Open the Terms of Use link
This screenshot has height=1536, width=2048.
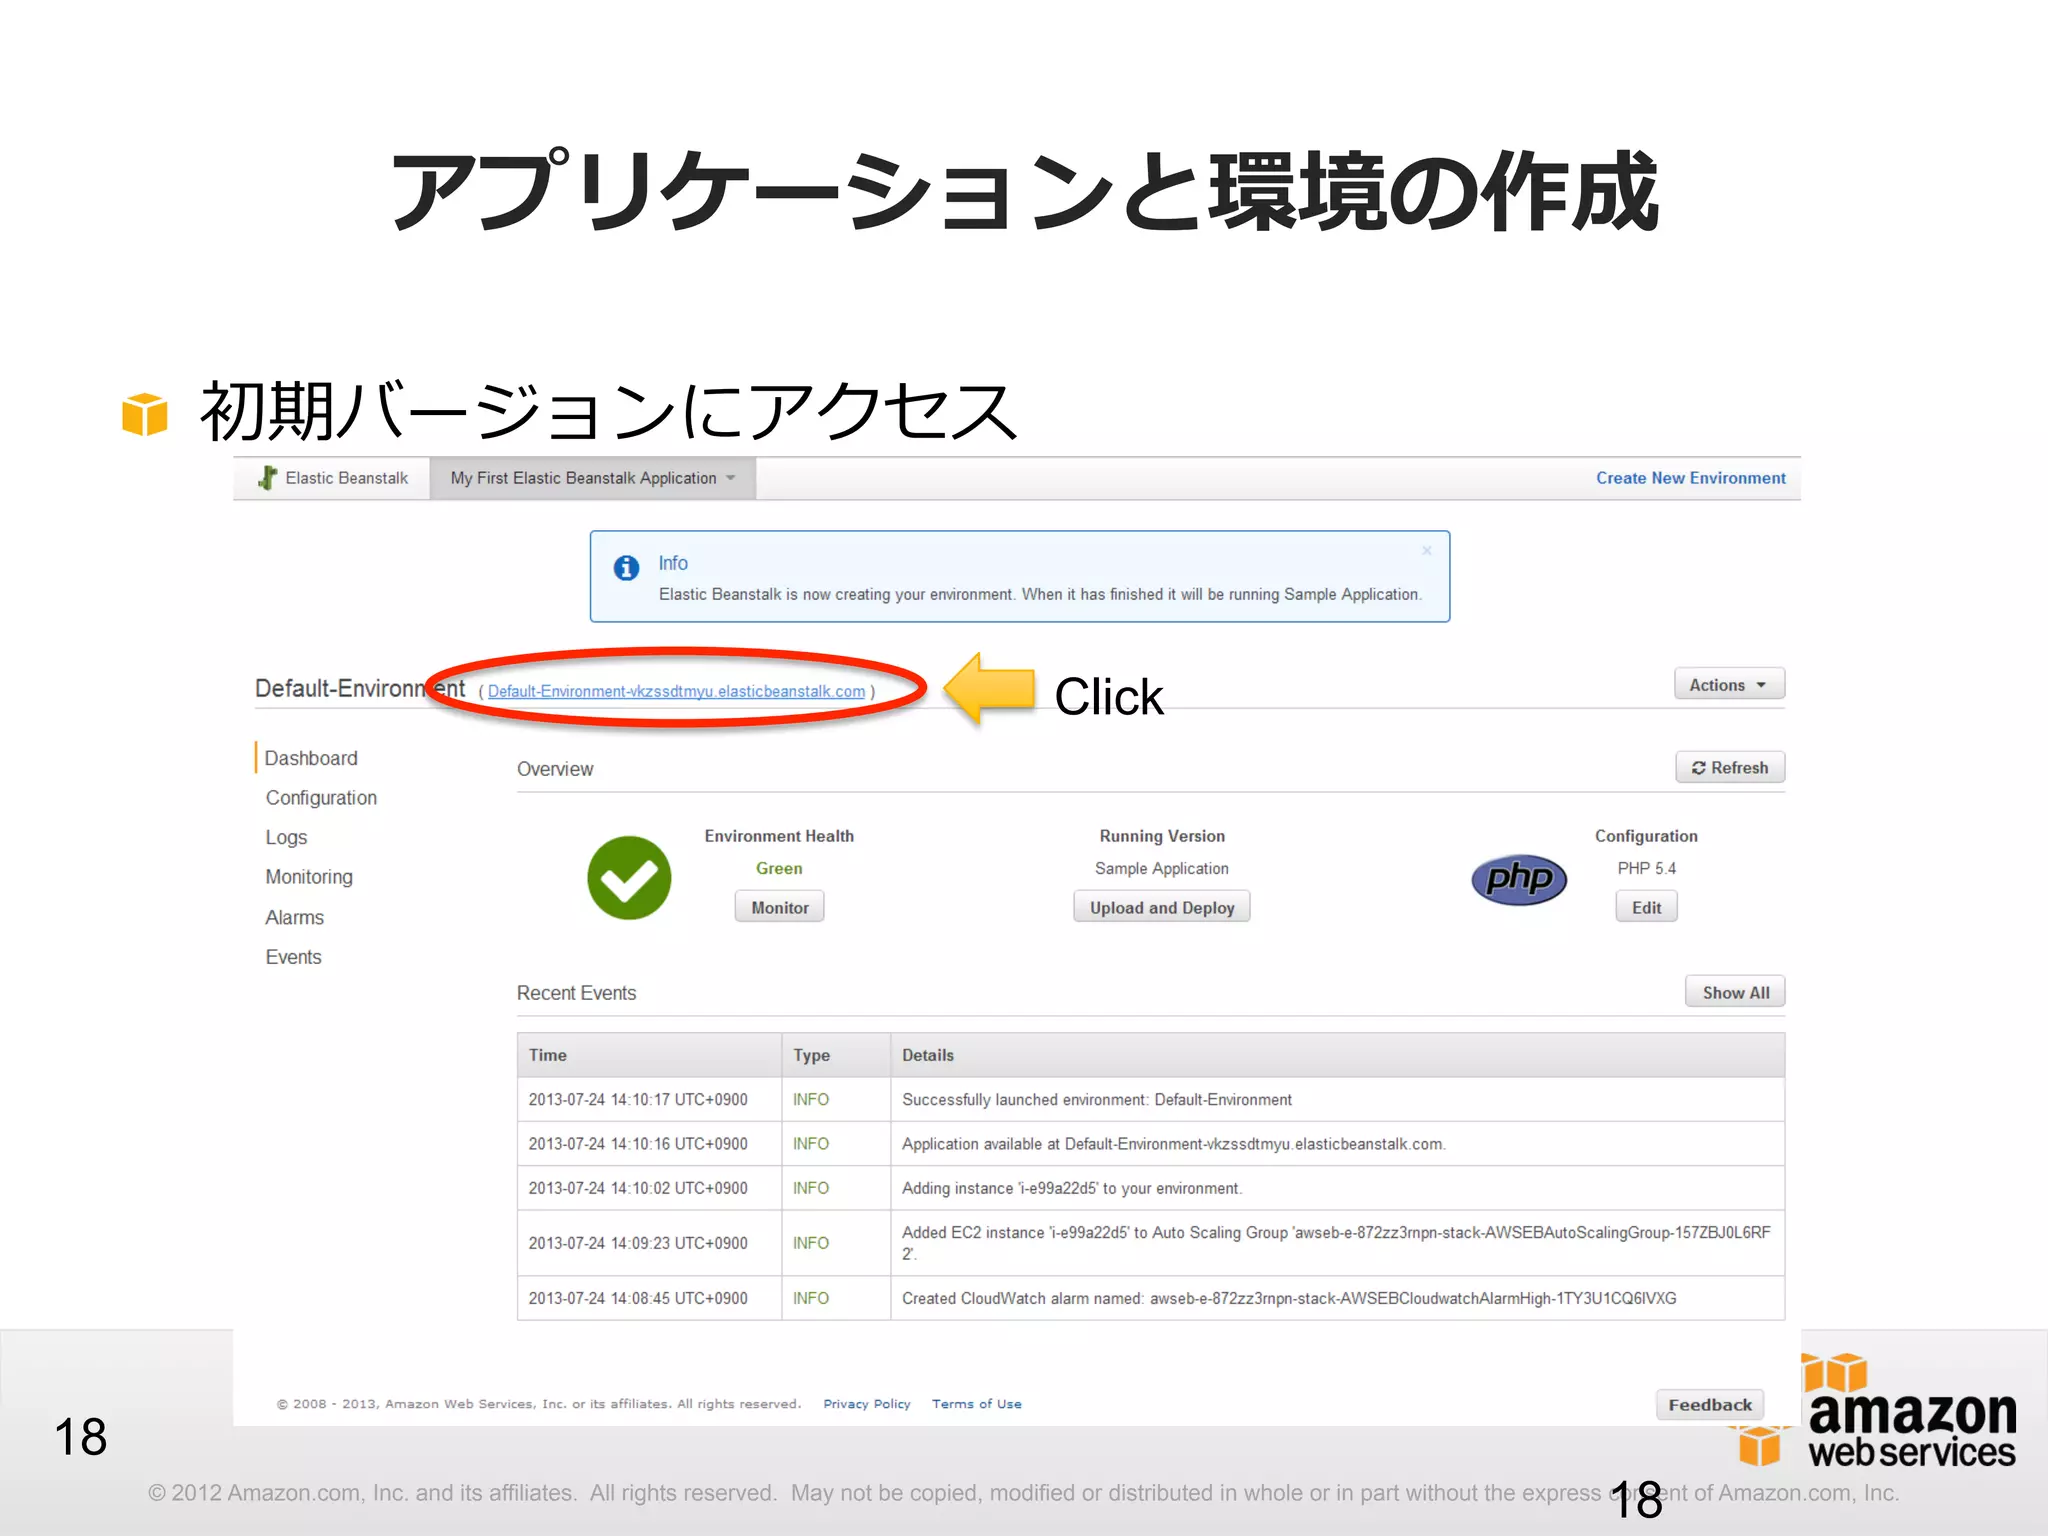pos(977,1404)
